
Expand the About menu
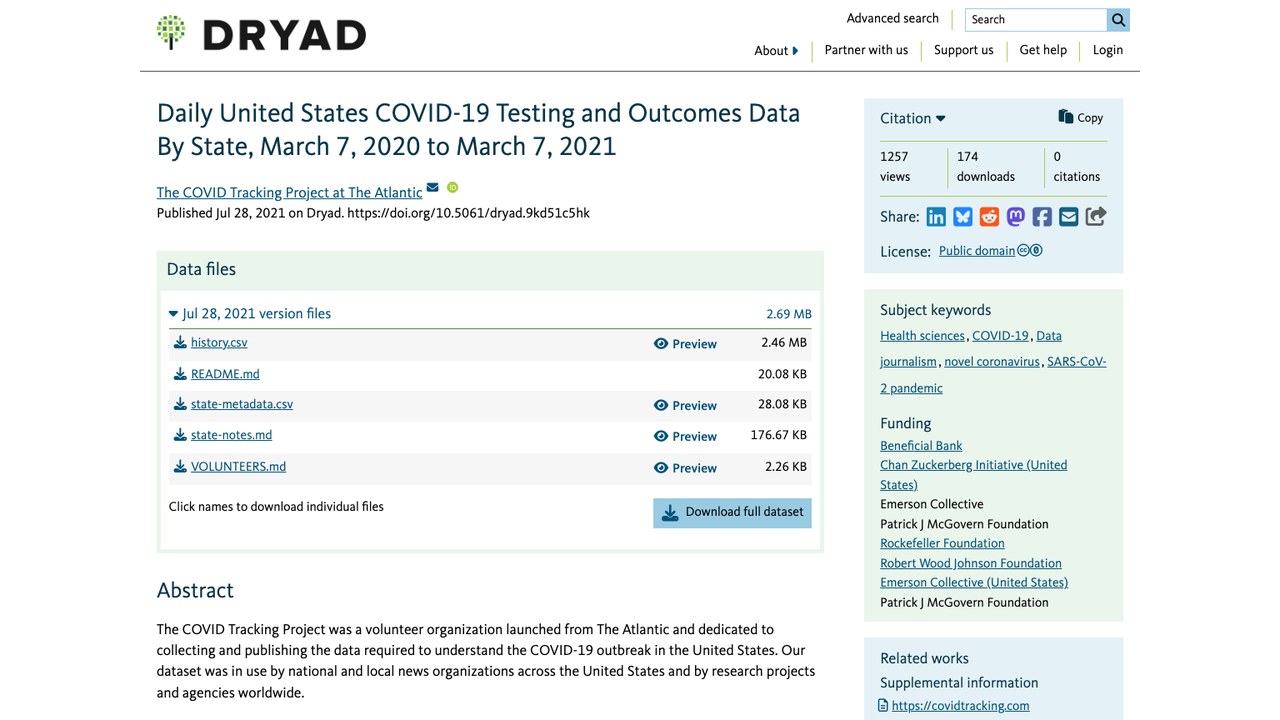(776, 51)
